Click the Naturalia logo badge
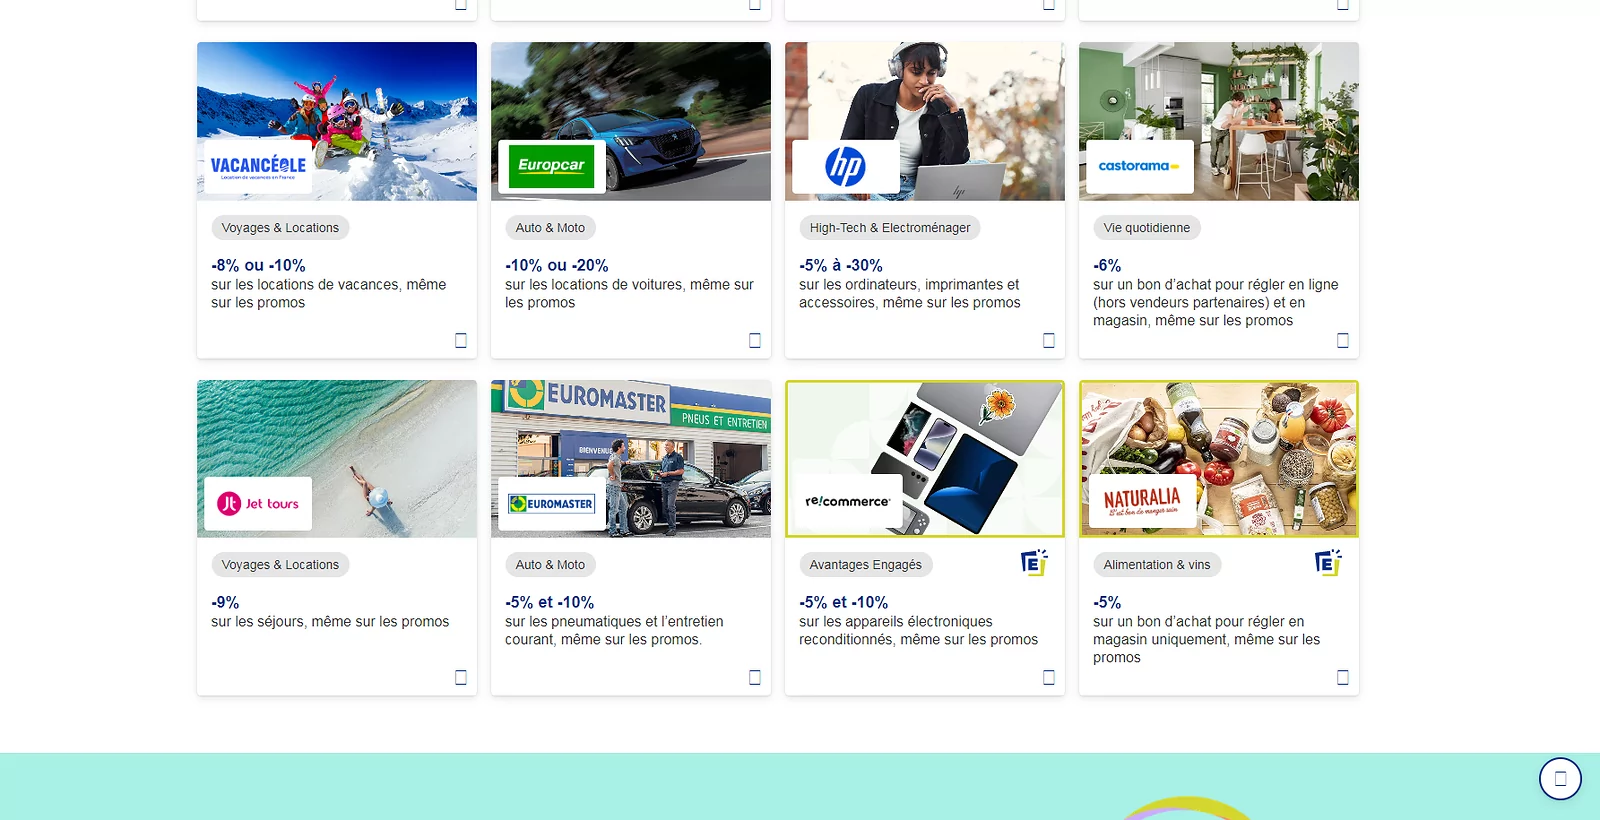Screen dimensions: 1600x820 (1142, 502)
